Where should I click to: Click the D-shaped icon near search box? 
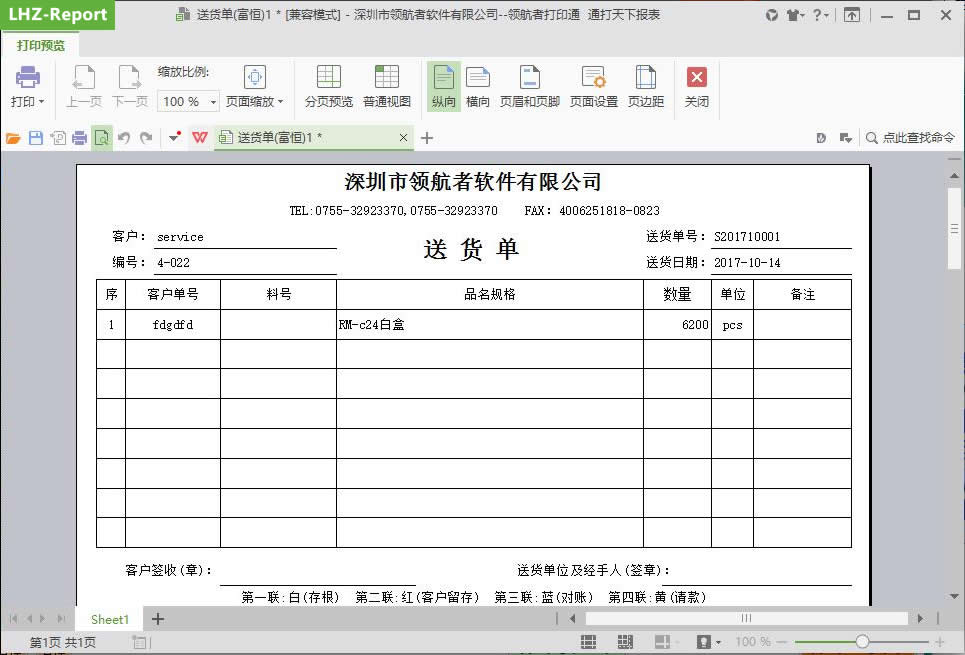[x=821, y=138]
